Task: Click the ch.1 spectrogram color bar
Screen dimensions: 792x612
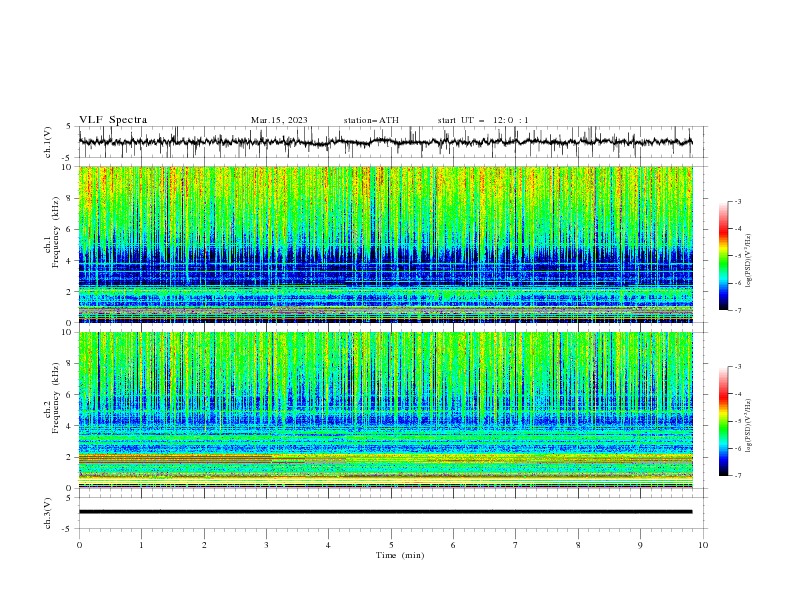Action: pyautogui.click(x=723, y=255)
